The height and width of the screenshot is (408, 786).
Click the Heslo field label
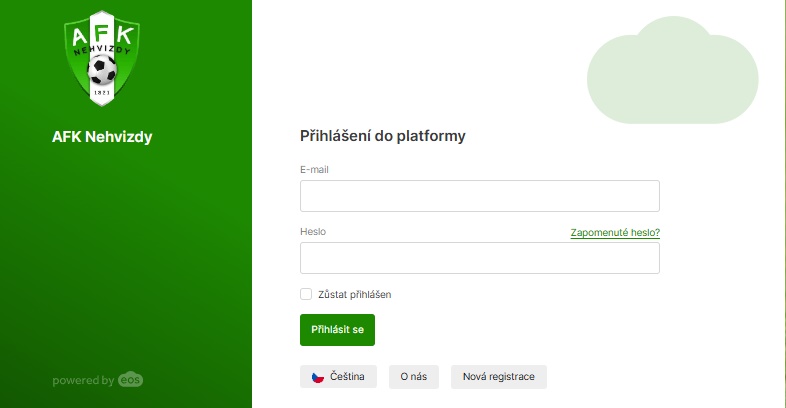click(313, 232)
